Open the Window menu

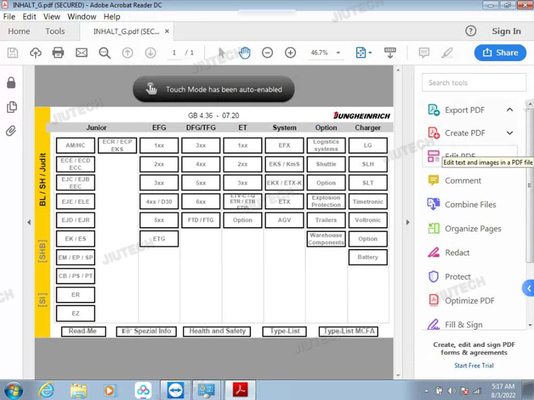tap(82, 17)
